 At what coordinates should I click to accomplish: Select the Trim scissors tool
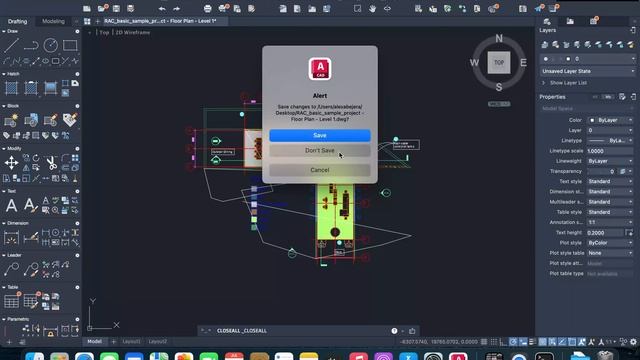point(51,163)
